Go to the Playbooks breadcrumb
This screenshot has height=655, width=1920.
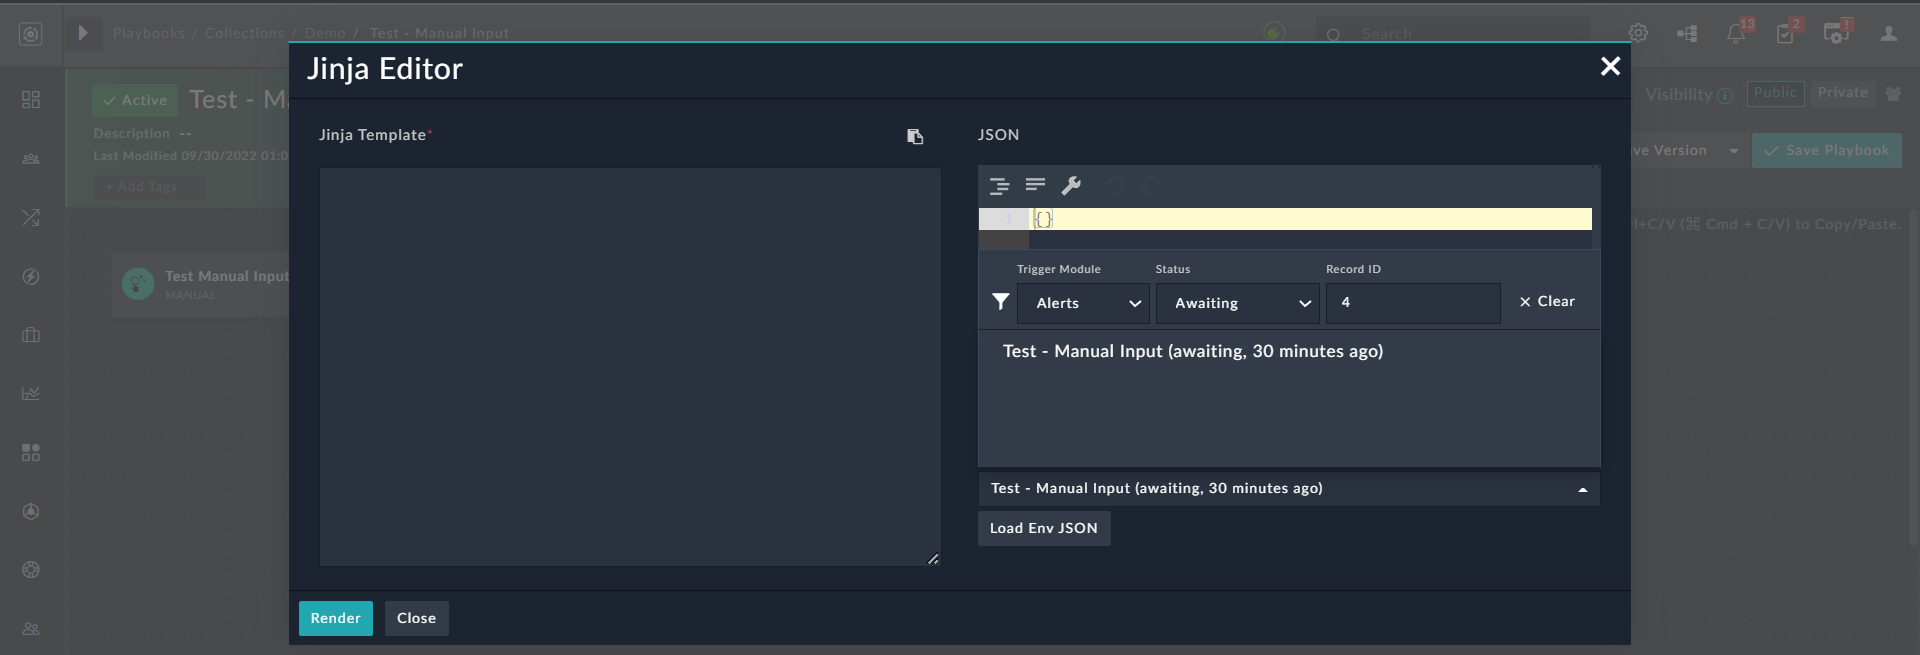click(149, 33)
